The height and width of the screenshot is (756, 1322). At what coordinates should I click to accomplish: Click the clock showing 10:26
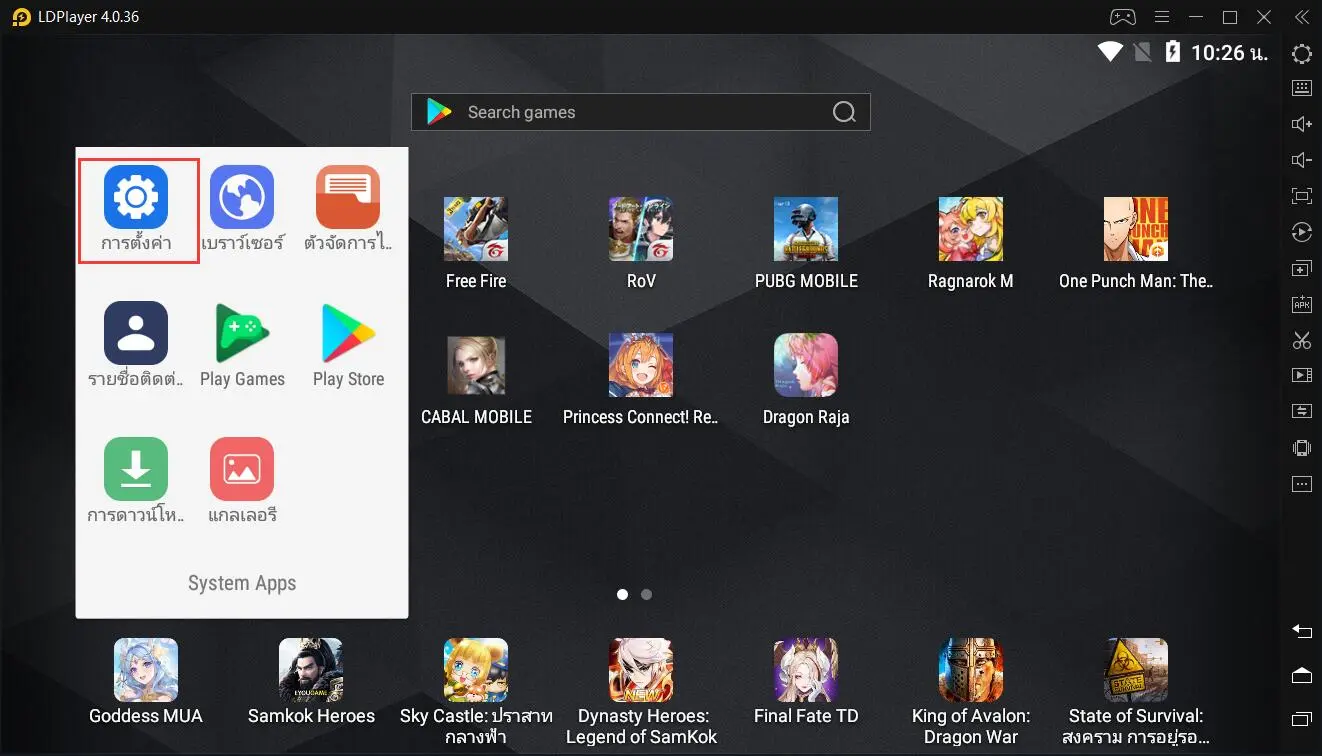point(1229,53)
